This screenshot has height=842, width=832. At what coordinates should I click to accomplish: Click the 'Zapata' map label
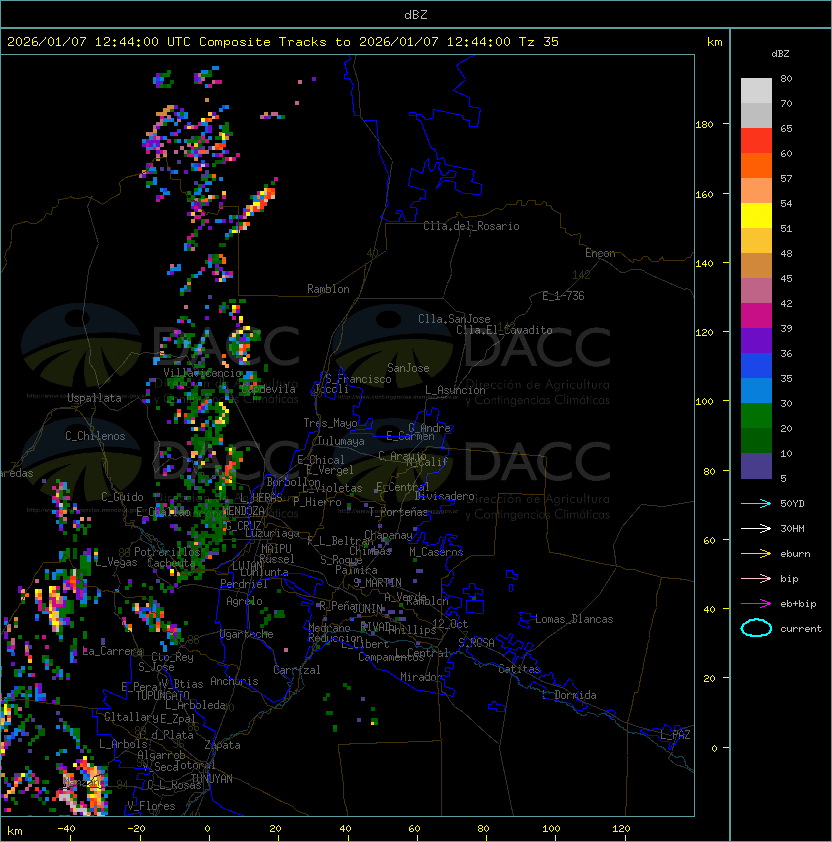tap(222, 745)
